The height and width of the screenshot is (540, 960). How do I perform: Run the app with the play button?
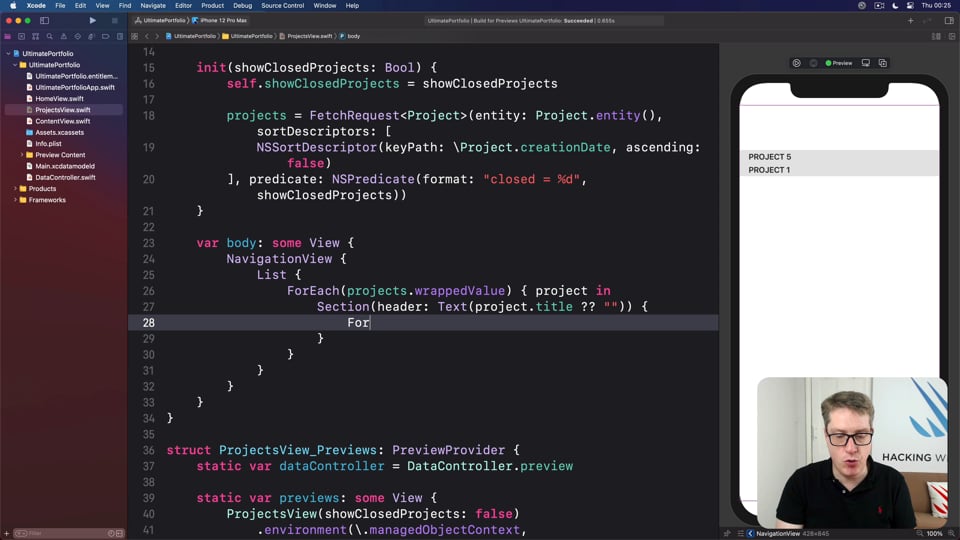(x=92, y=20)
